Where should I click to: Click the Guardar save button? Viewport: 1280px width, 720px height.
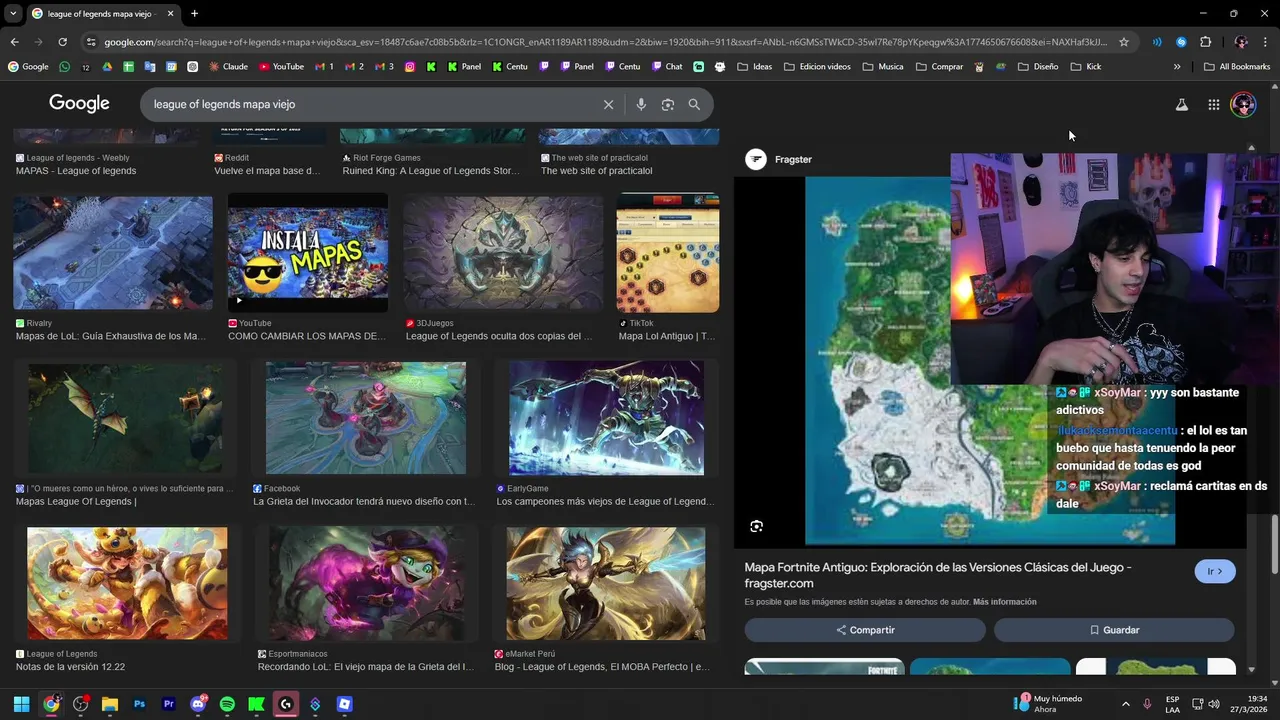1114,630
